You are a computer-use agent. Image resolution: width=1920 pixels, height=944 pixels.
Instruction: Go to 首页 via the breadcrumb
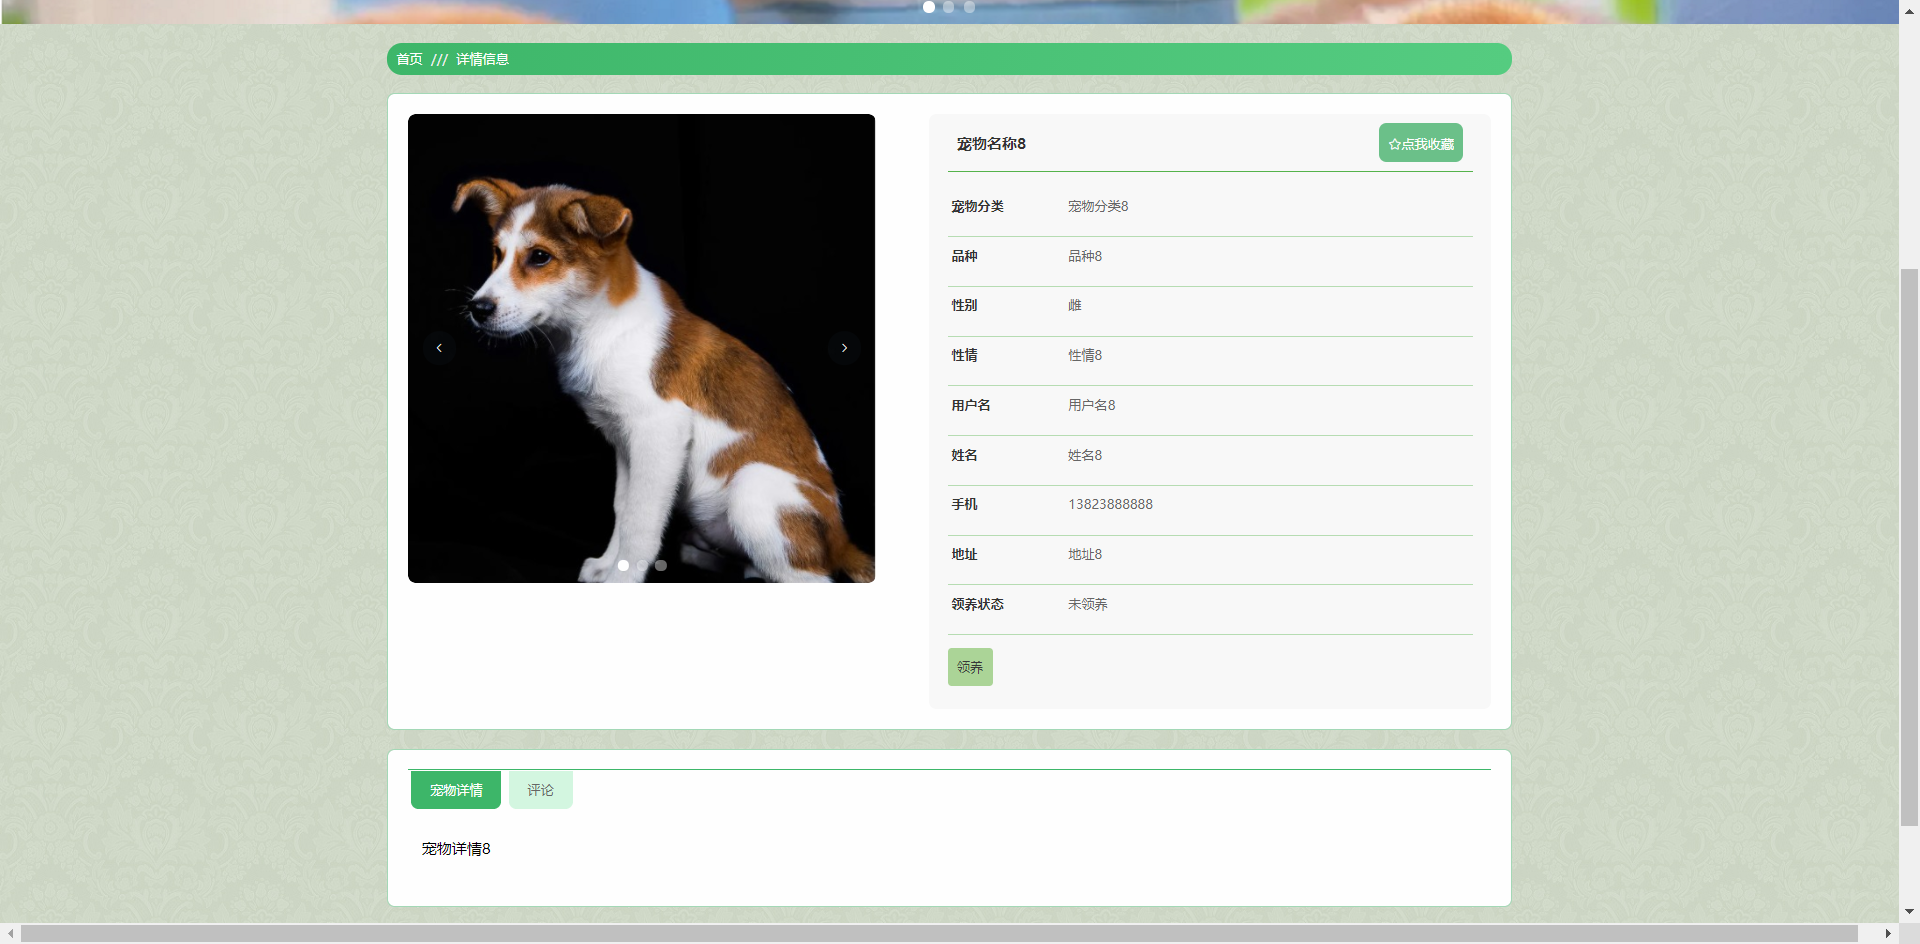tap(409, 59)
